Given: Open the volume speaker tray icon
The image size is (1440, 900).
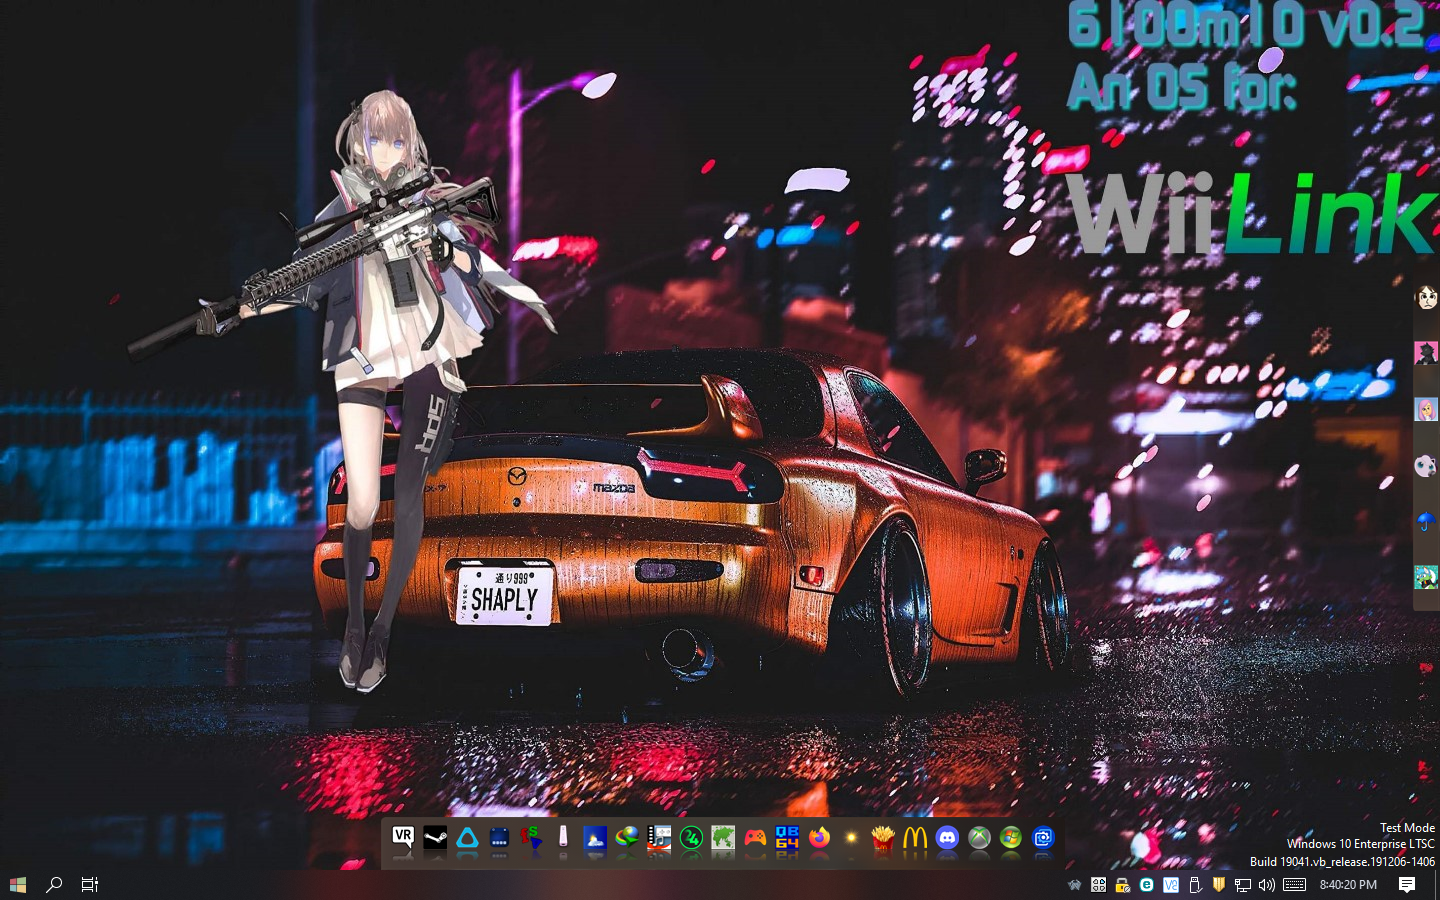Looking at the screenshot, I should tap(1267, 885).
